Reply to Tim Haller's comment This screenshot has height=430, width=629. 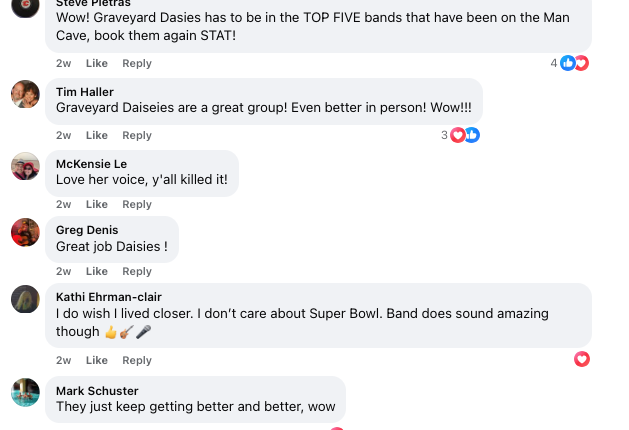(x=137, y=135)
